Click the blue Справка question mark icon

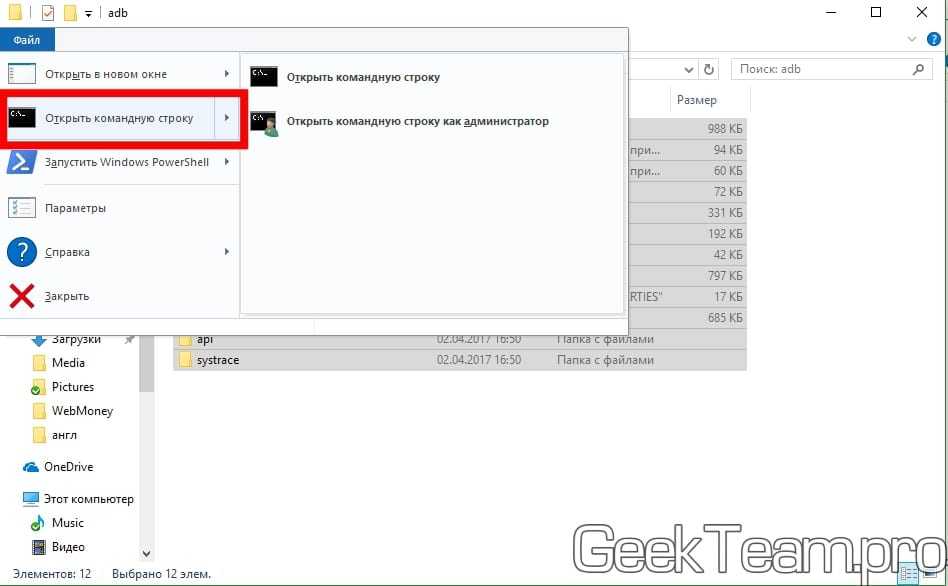tap(22, 252)
